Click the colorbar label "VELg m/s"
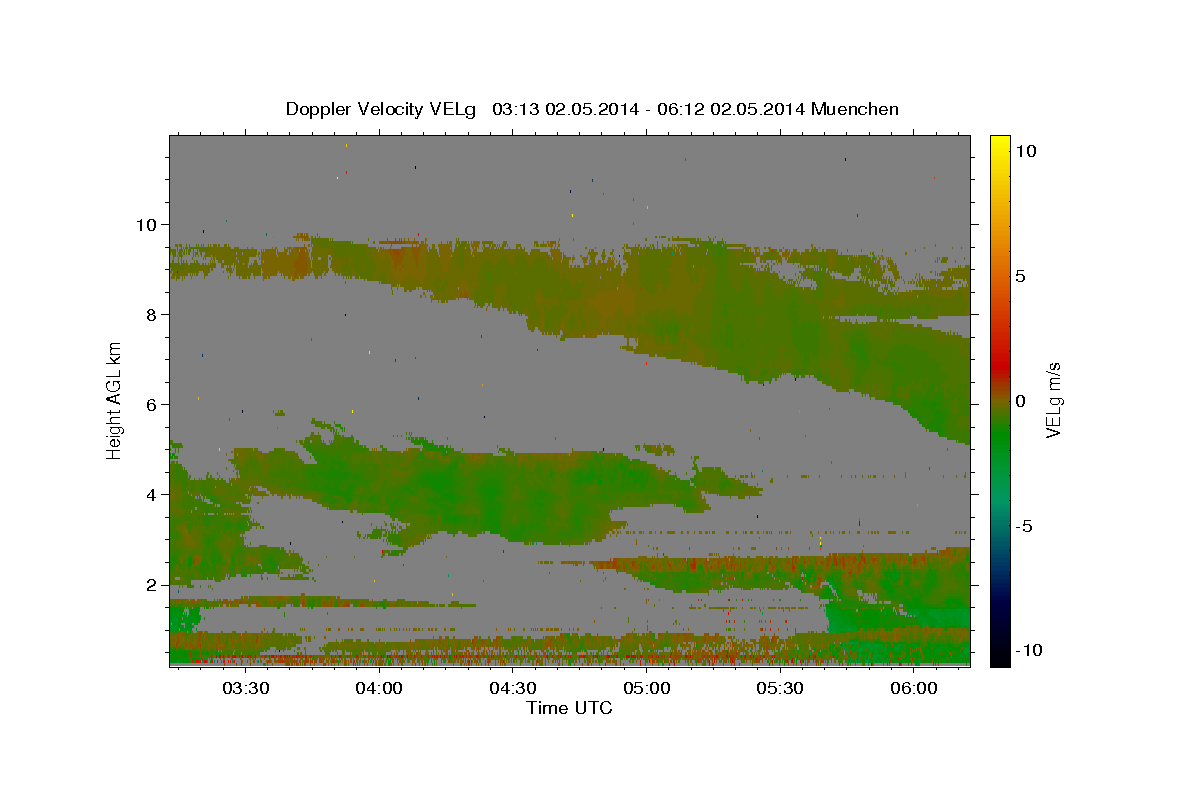 coord(1053,400)
